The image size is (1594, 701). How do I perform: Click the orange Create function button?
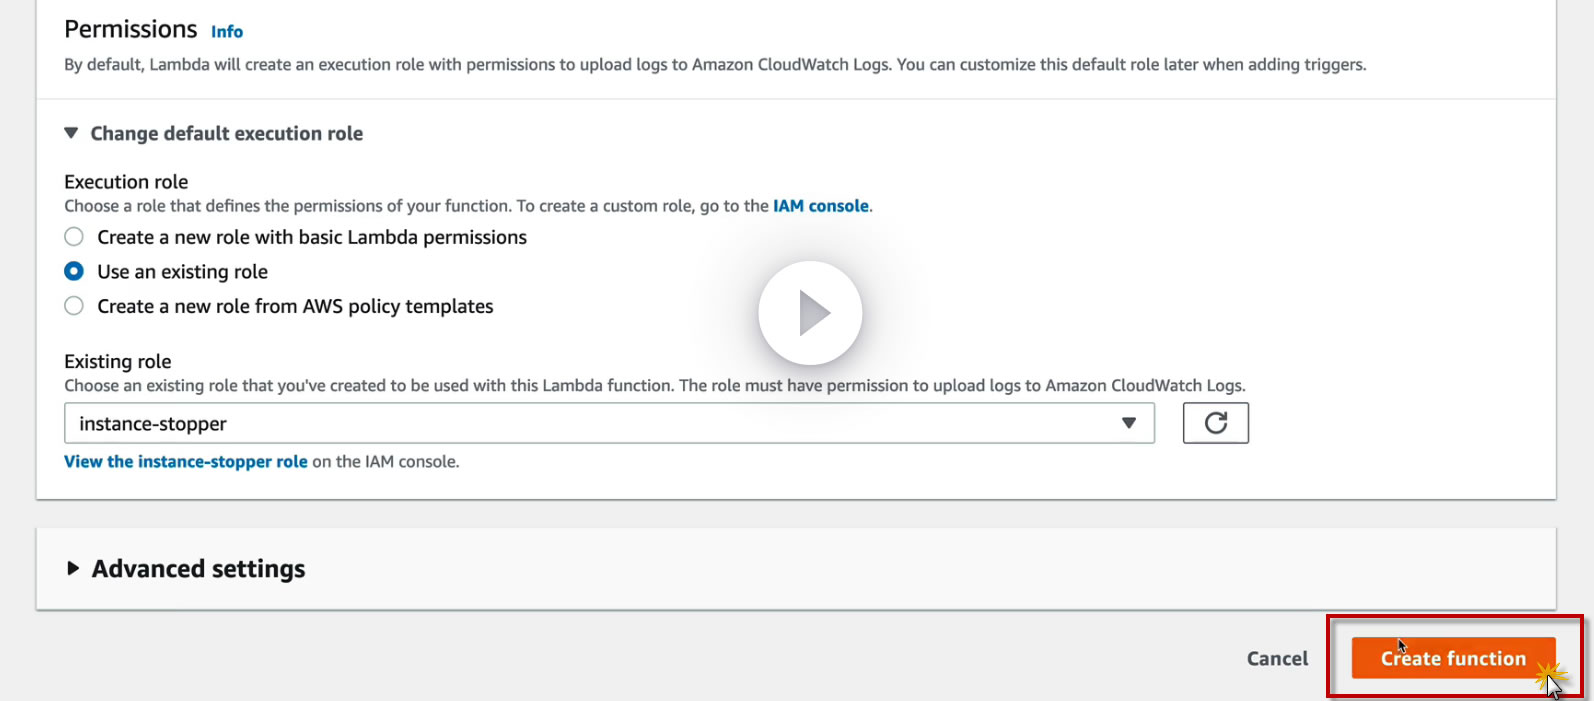tap(1452, 658)
